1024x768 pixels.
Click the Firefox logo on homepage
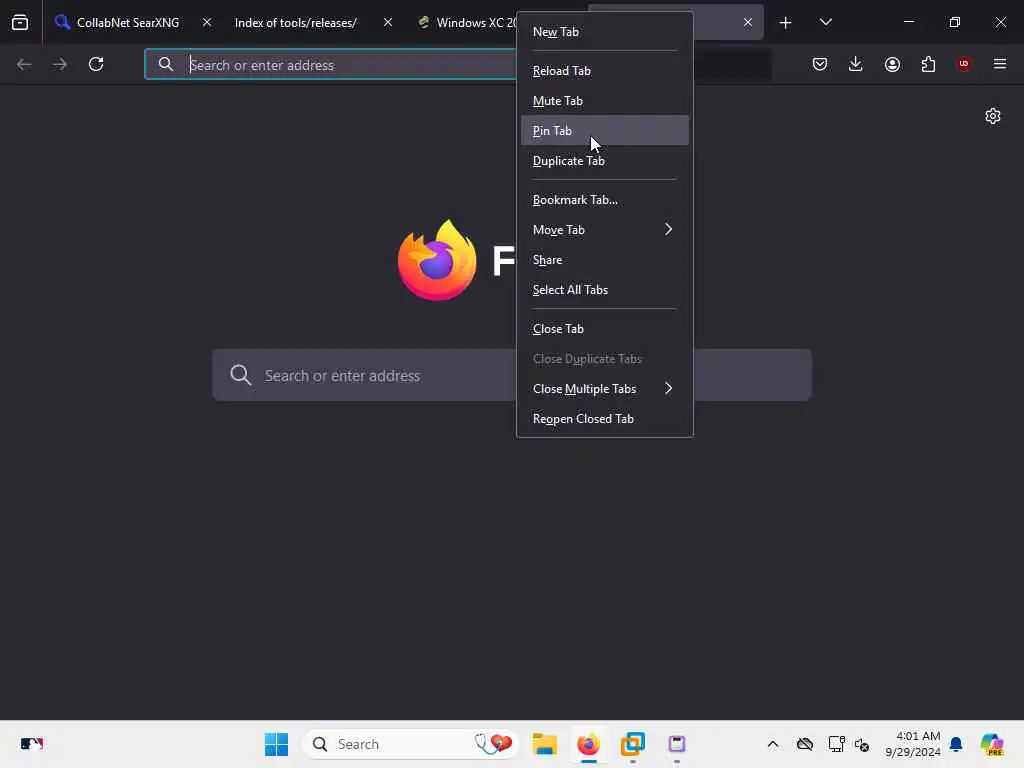pyautogui.click(x=437, y=261)
